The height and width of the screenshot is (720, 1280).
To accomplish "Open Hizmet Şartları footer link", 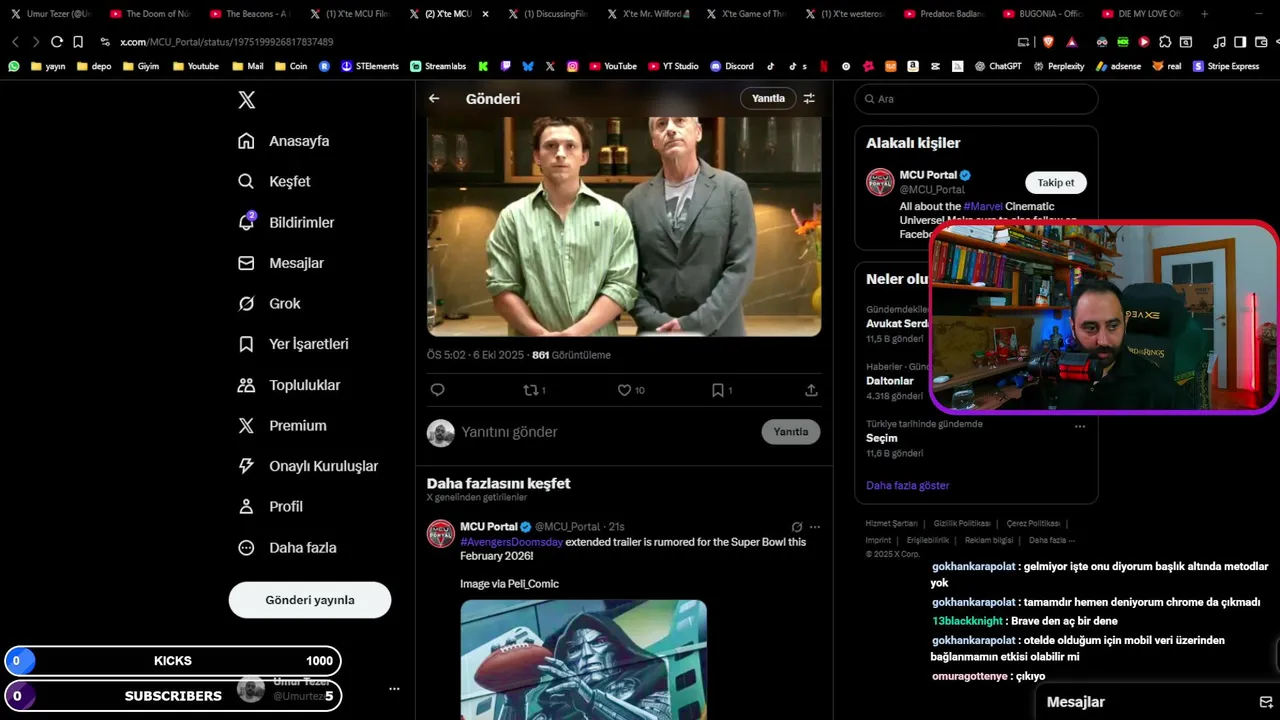I will pos(891,523).
